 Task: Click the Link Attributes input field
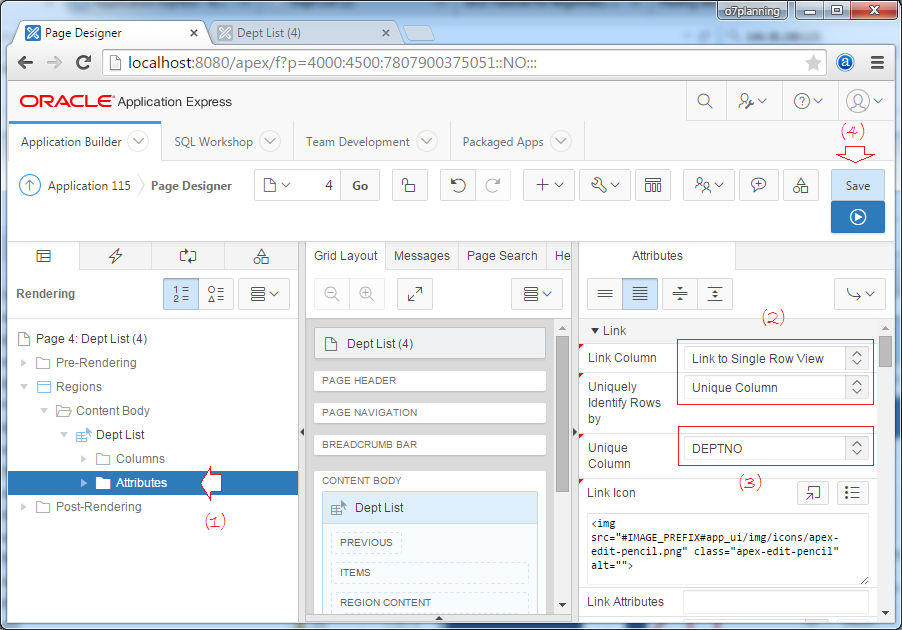click(775, 602)
